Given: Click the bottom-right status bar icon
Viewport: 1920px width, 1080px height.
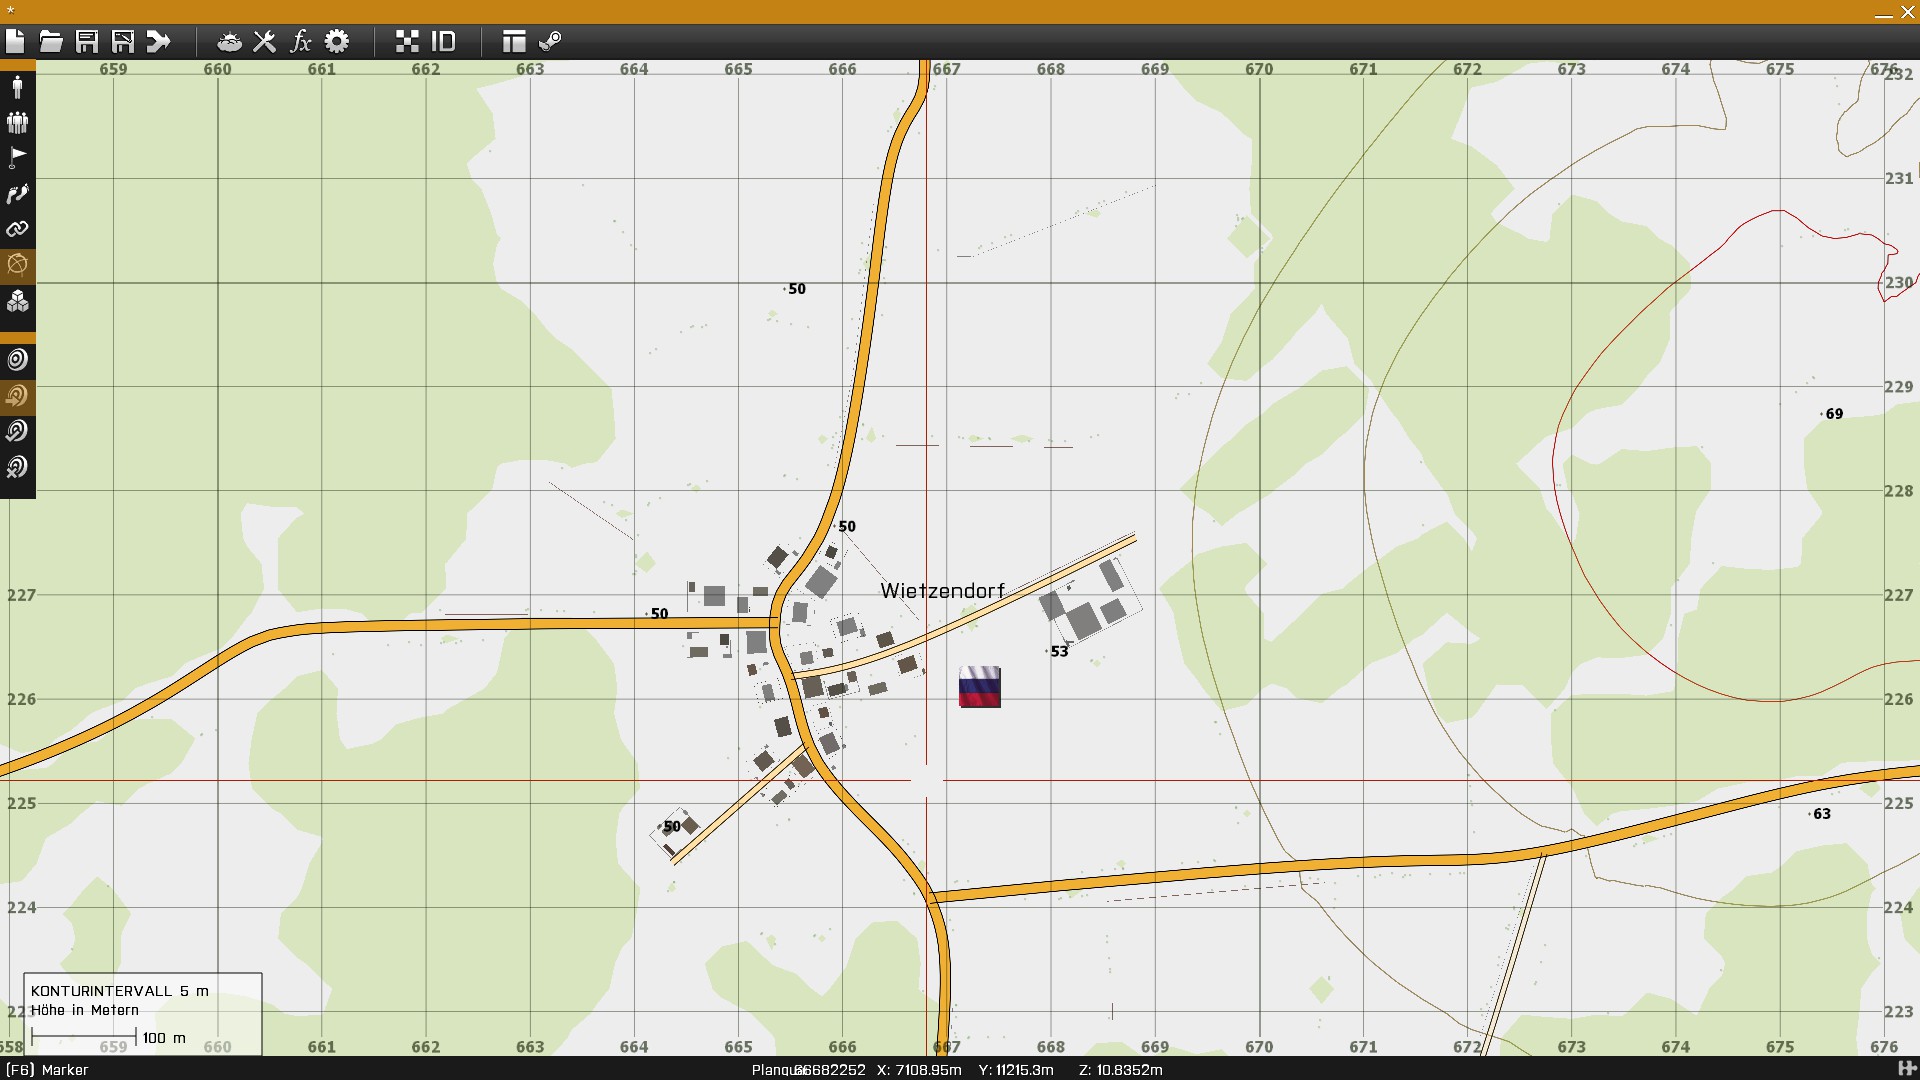Looking at the screenshot, I should tap(1906, 1069).
